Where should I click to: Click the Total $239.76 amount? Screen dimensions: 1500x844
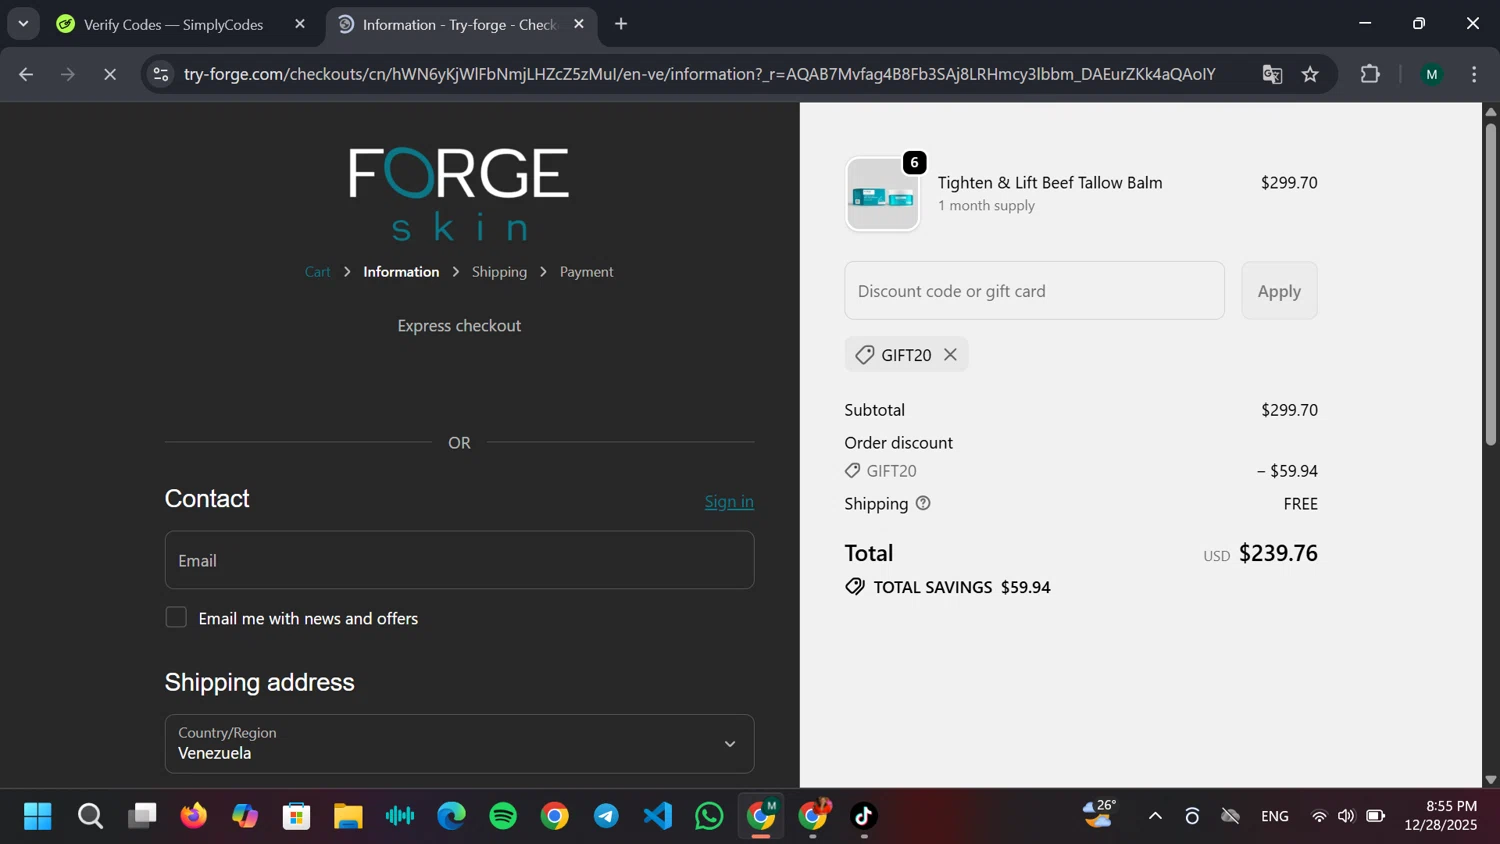[x=1278, y=553]
